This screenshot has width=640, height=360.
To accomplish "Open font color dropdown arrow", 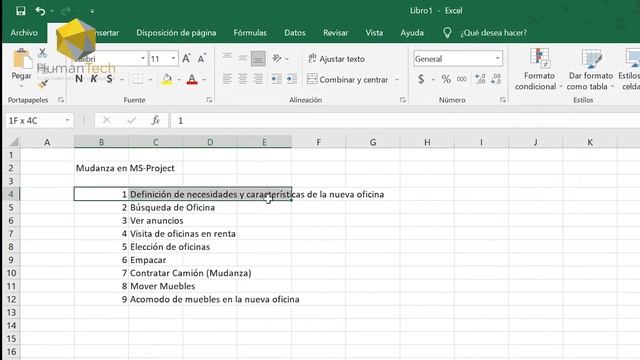I will point(204,80).
